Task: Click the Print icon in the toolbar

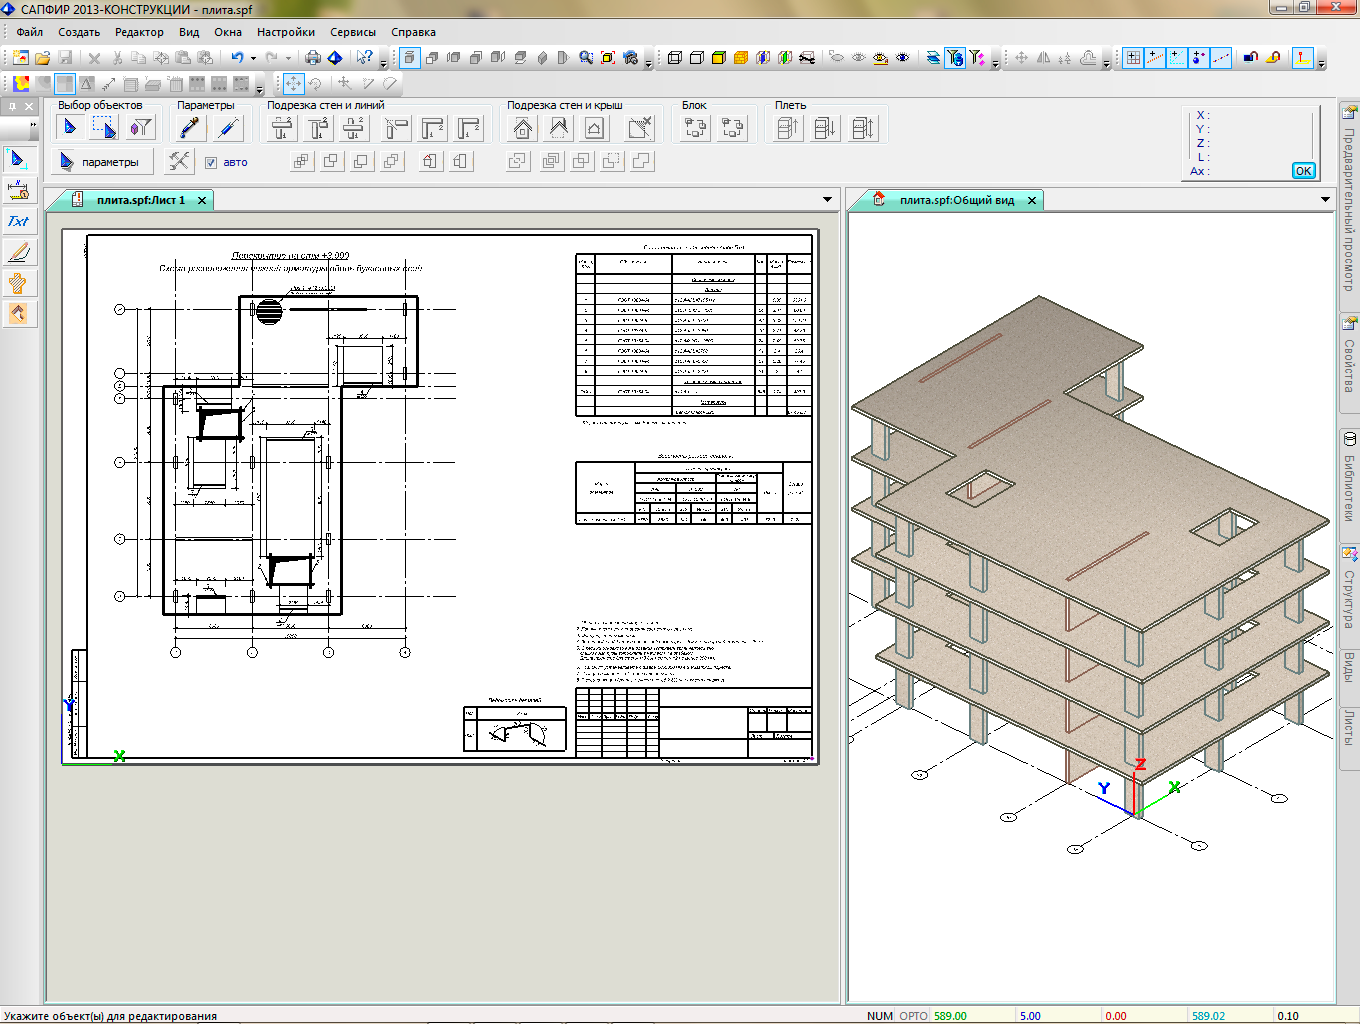Action: point(313,58)
